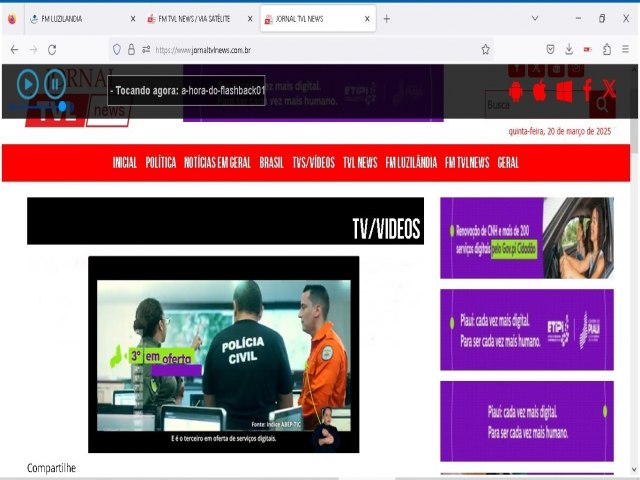
Task: Open the BRASIL menu item
Action: click(271, 163)
